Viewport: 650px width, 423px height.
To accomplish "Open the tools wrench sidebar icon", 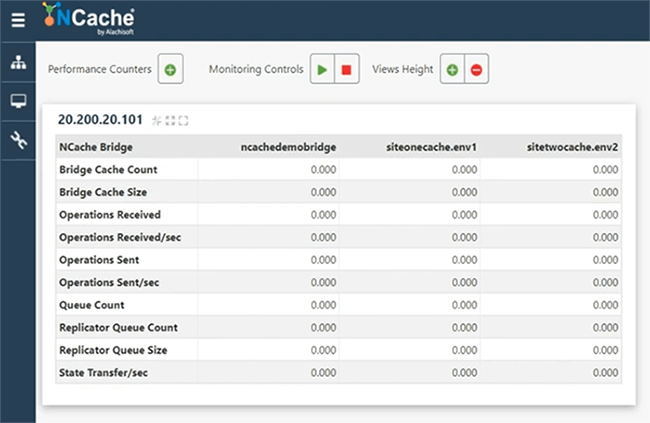I will pos(18,140).
